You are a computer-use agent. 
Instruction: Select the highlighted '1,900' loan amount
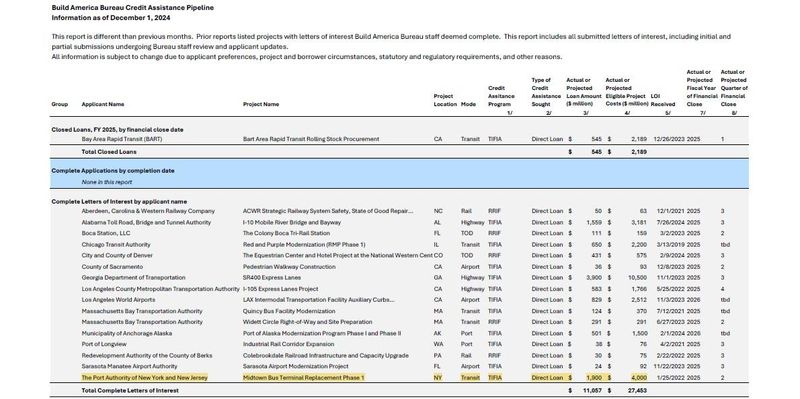594,378
